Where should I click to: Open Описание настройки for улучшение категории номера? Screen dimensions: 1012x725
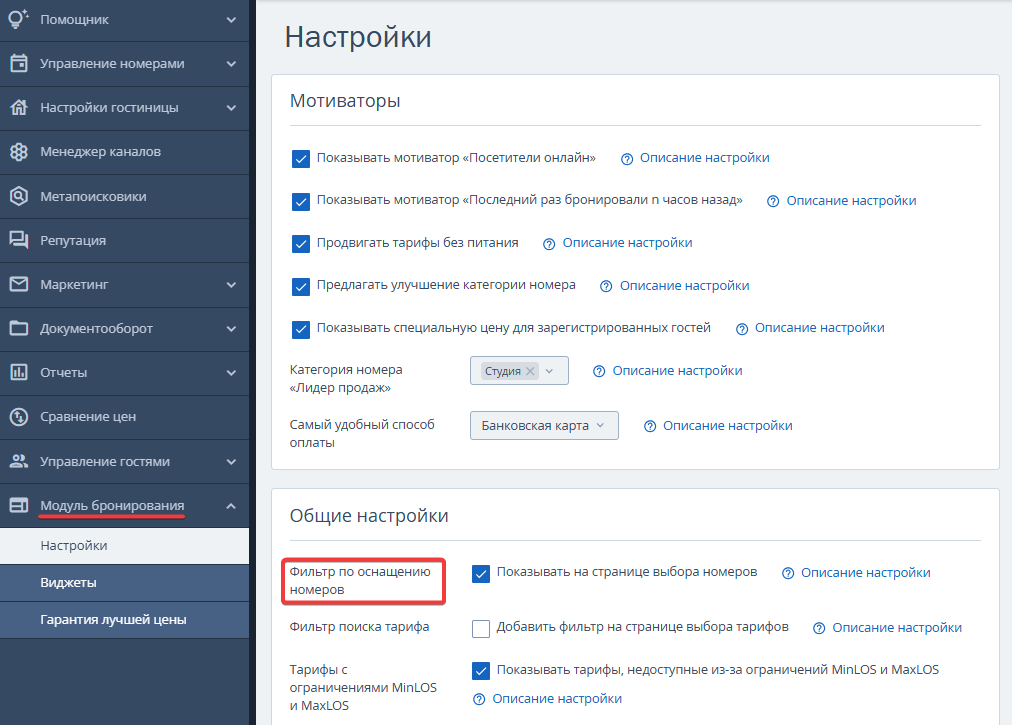coord(684,285)
